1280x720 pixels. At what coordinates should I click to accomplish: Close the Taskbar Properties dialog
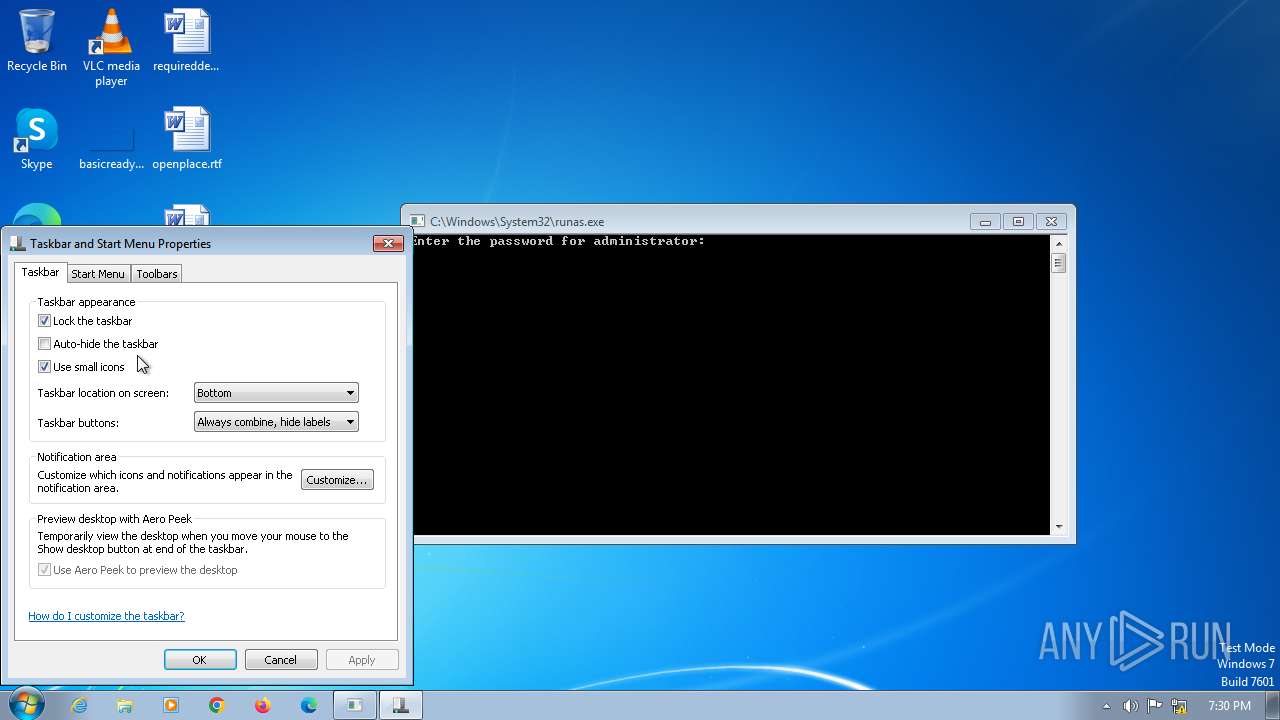point(388,243)
